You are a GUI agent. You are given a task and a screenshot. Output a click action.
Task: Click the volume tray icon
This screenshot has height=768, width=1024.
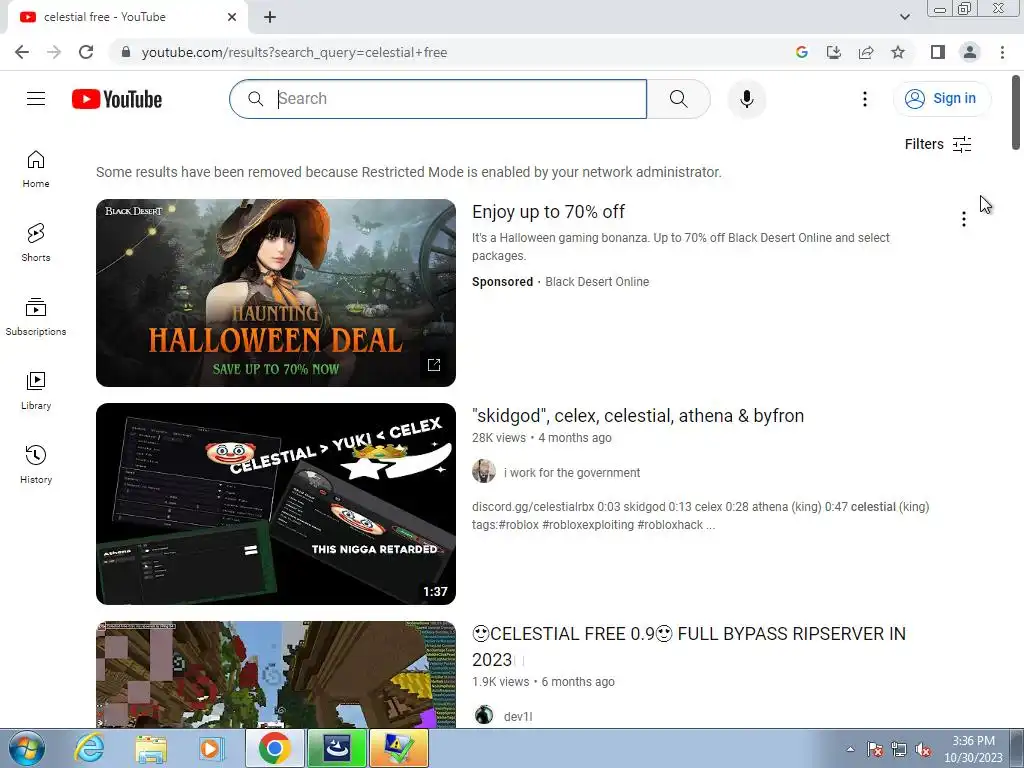point(923,749)
